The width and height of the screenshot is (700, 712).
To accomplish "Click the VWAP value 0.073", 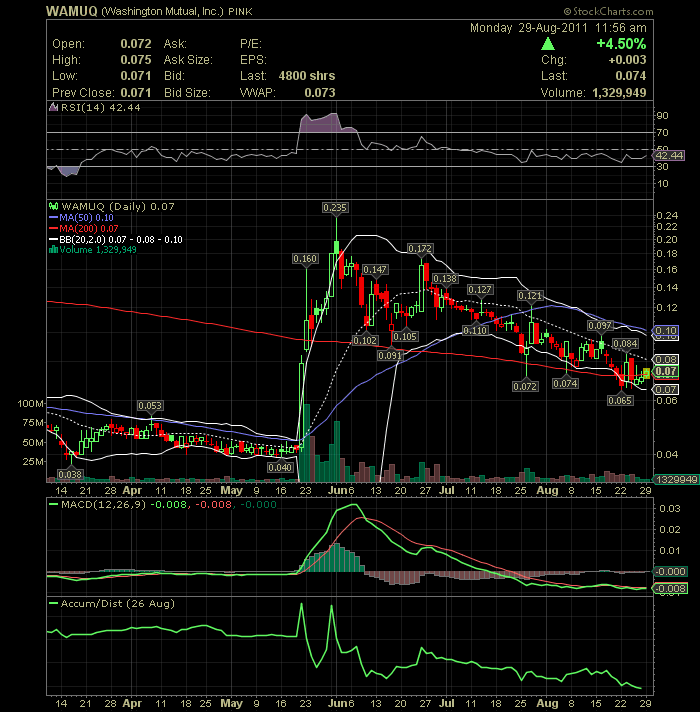I will pos(320,93).
